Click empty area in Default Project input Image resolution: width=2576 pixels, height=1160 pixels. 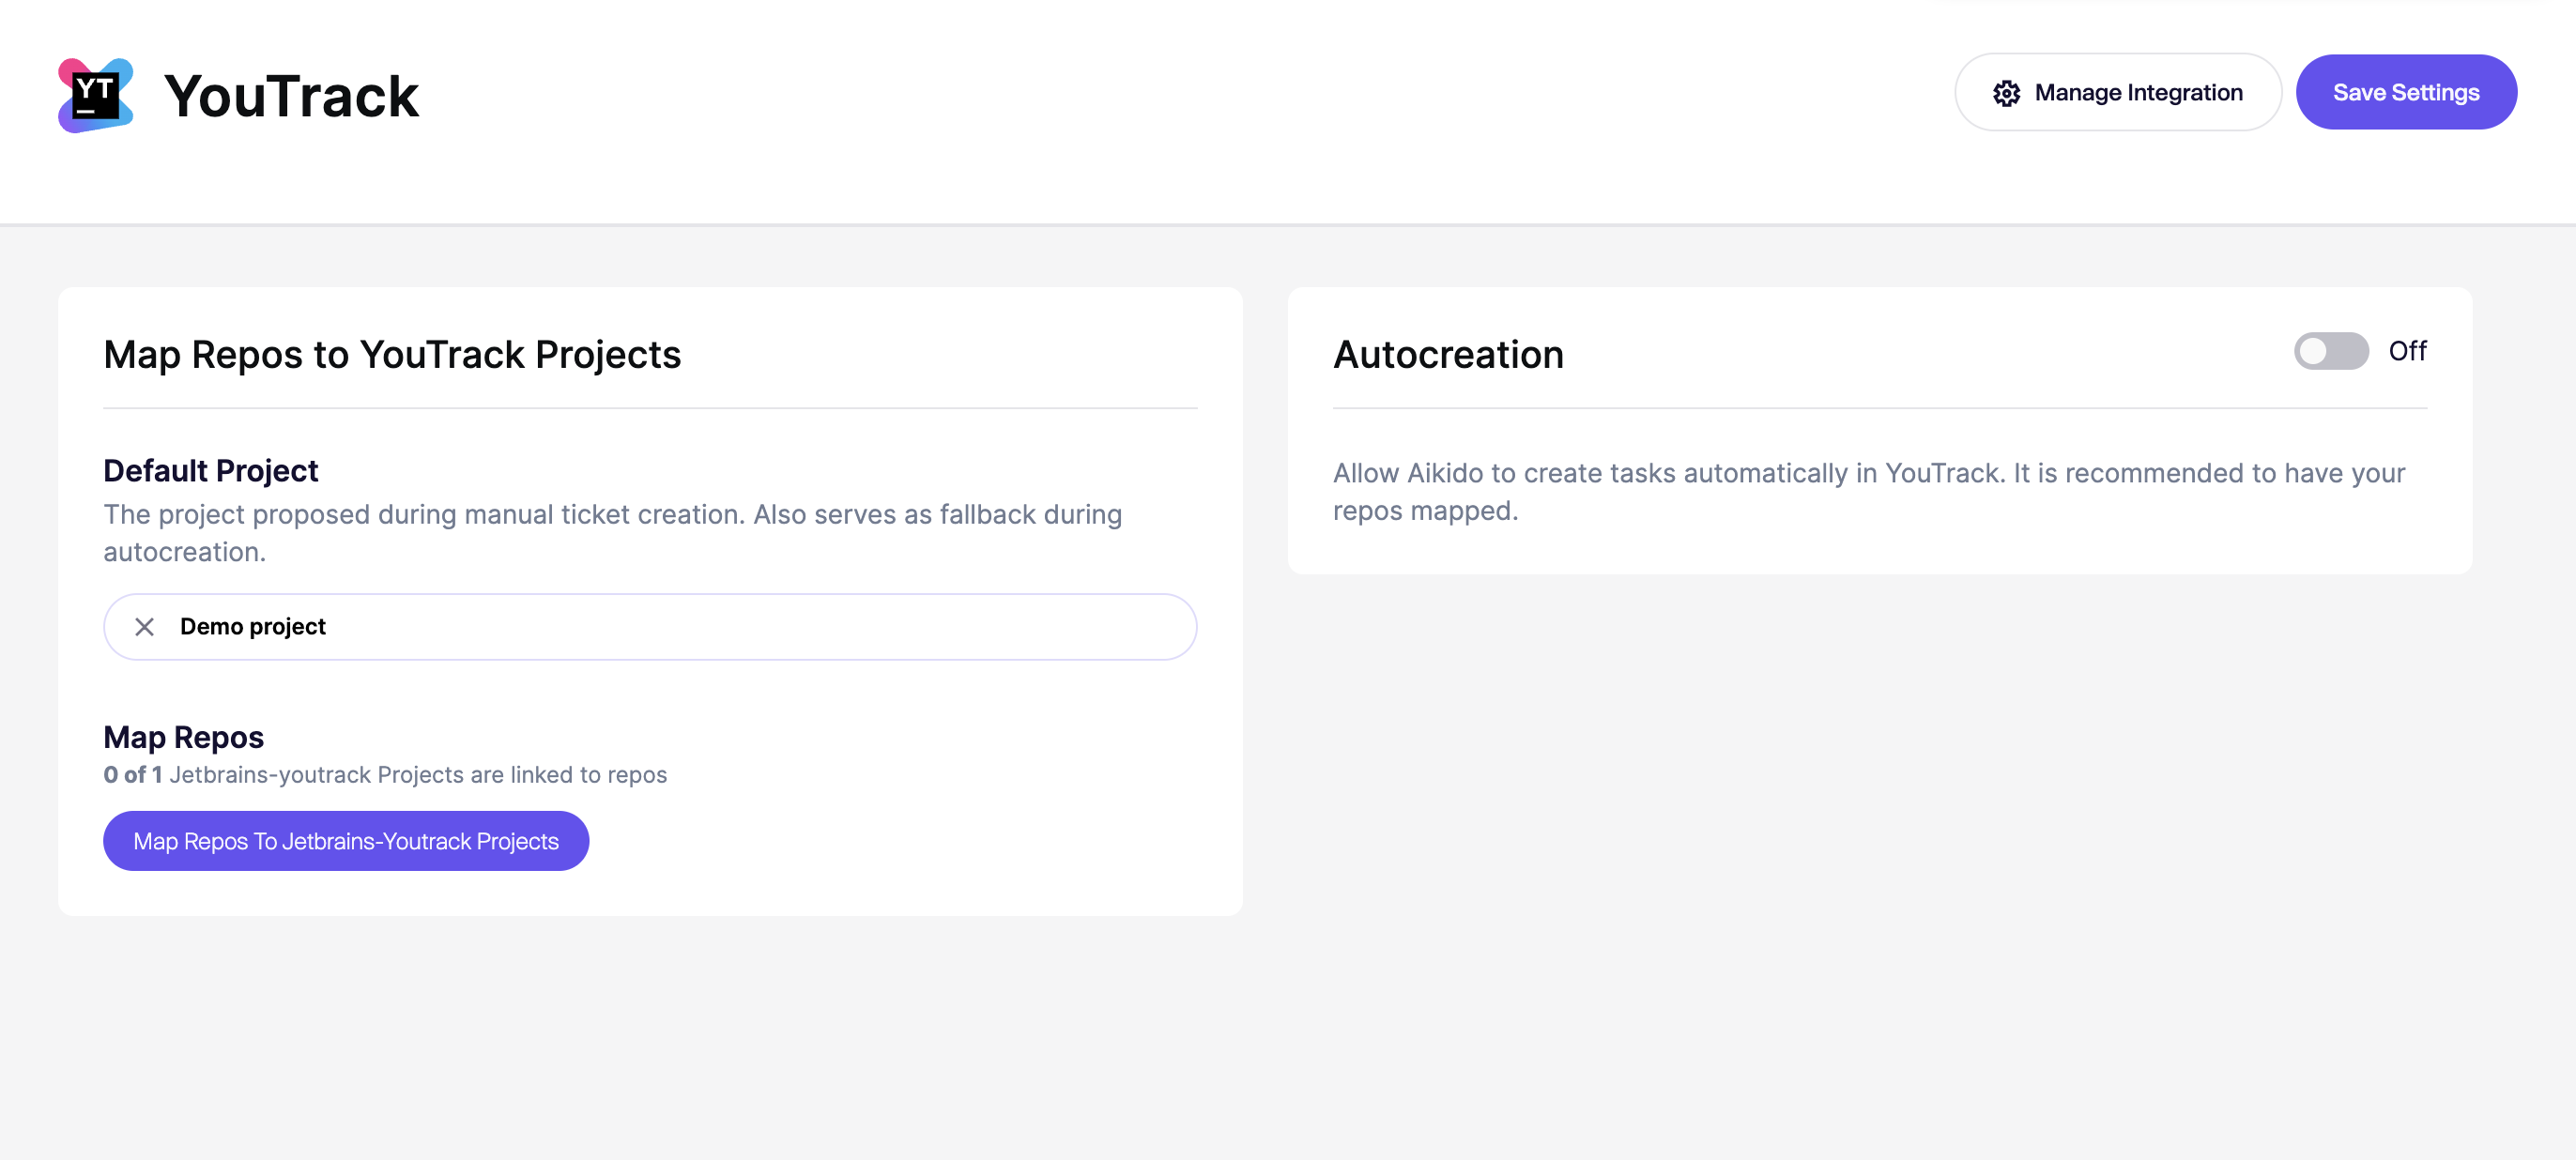[x=760, y=627]
